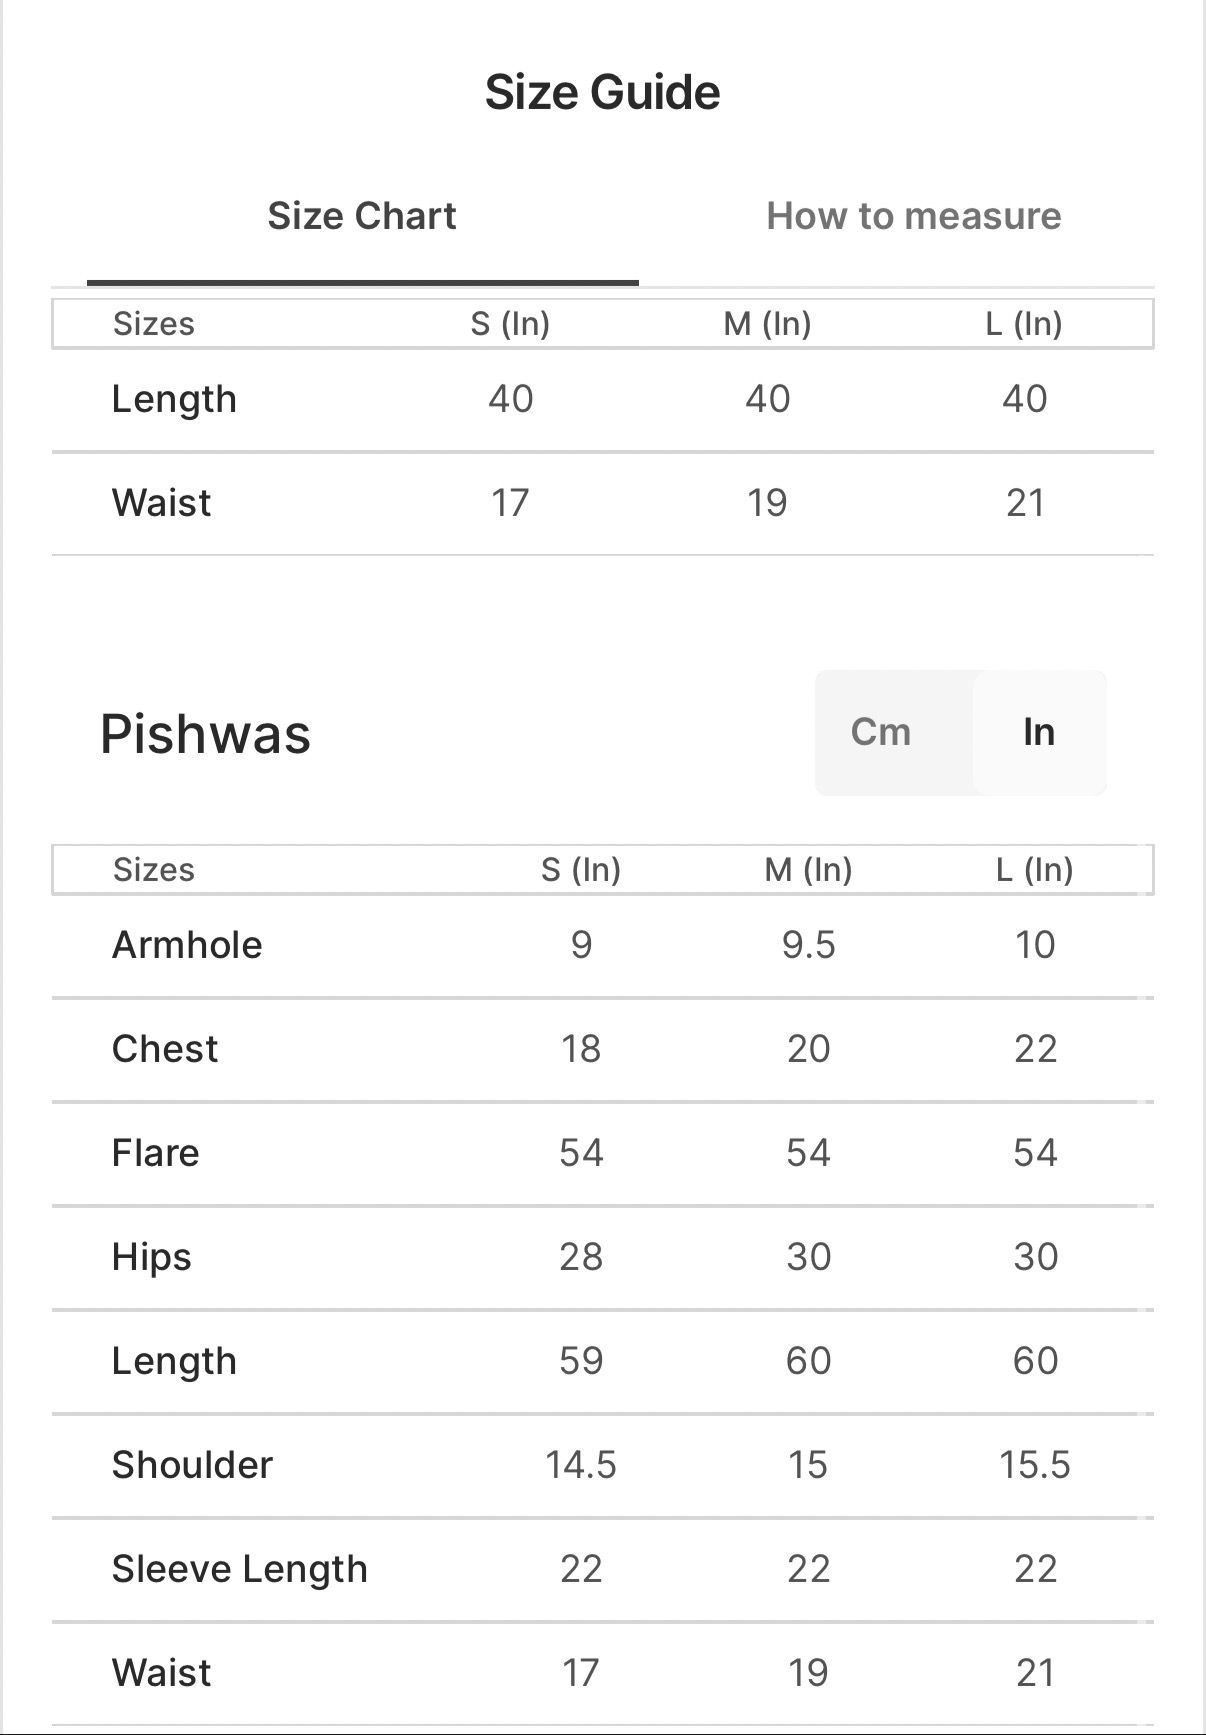Select the Size Chart tab

pos(362,216)
